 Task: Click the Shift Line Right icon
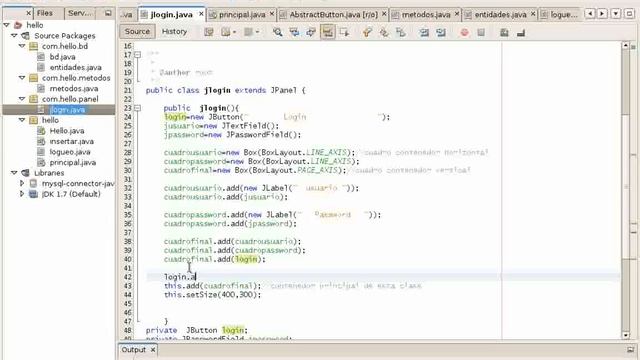click(440, 32)
